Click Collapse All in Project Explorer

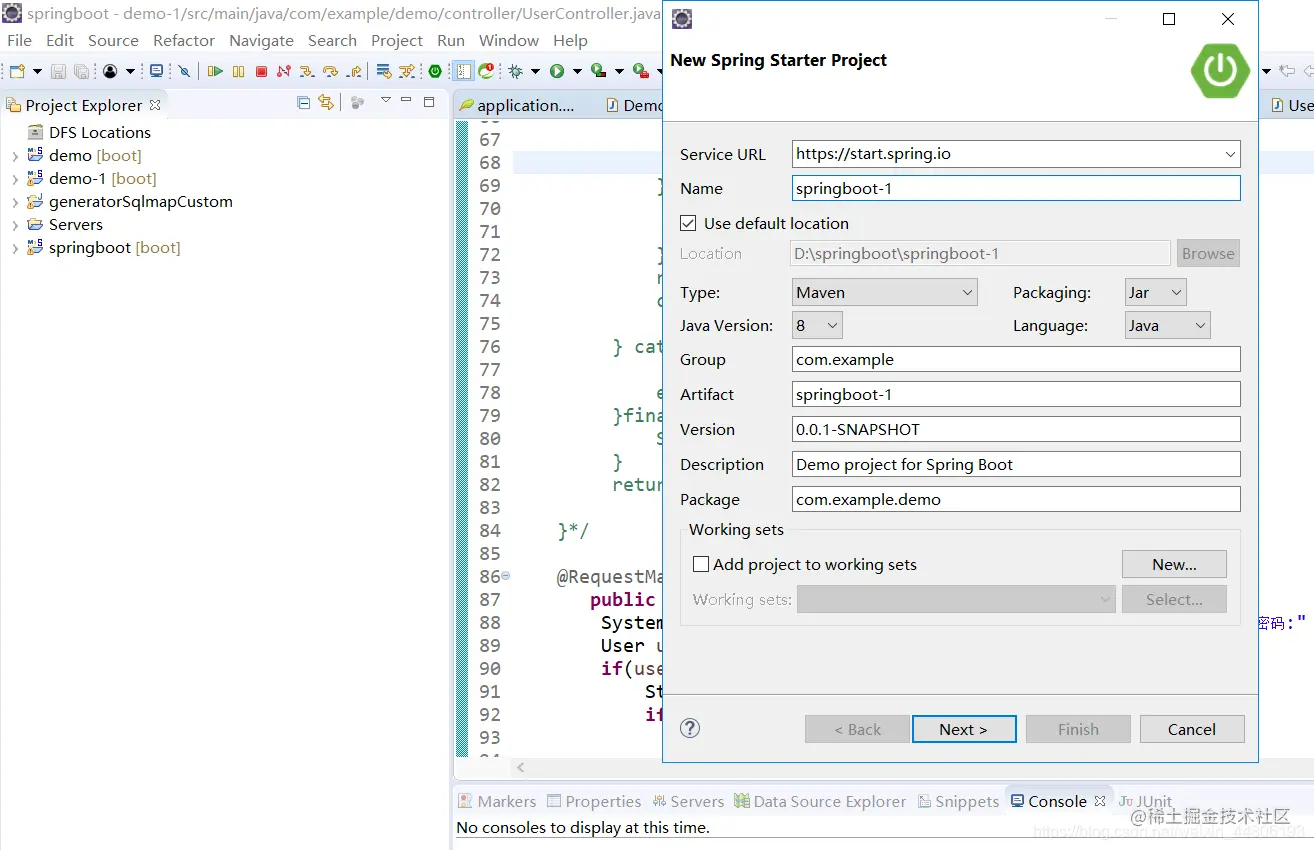click(304, 102)
